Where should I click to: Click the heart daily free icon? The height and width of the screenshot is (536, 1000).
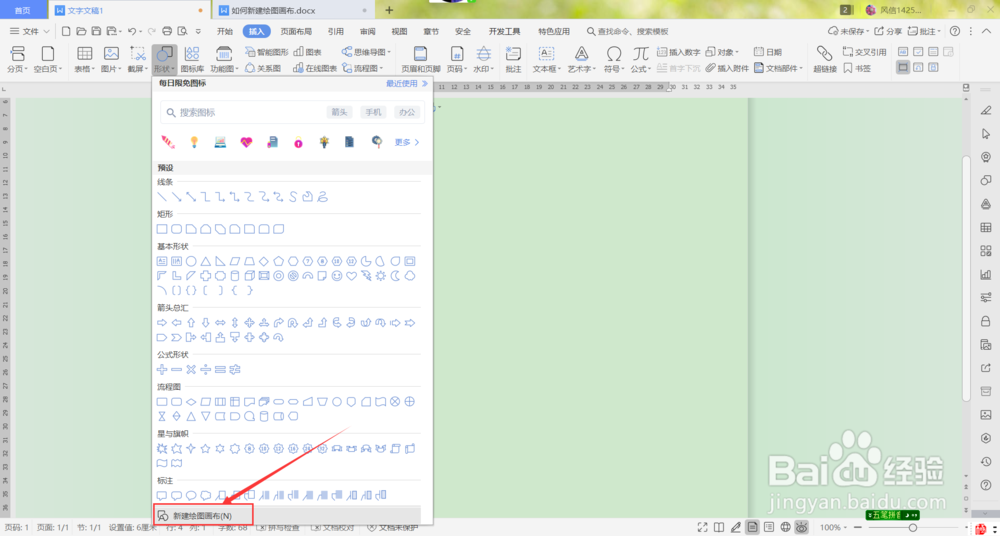pos(247,142)
